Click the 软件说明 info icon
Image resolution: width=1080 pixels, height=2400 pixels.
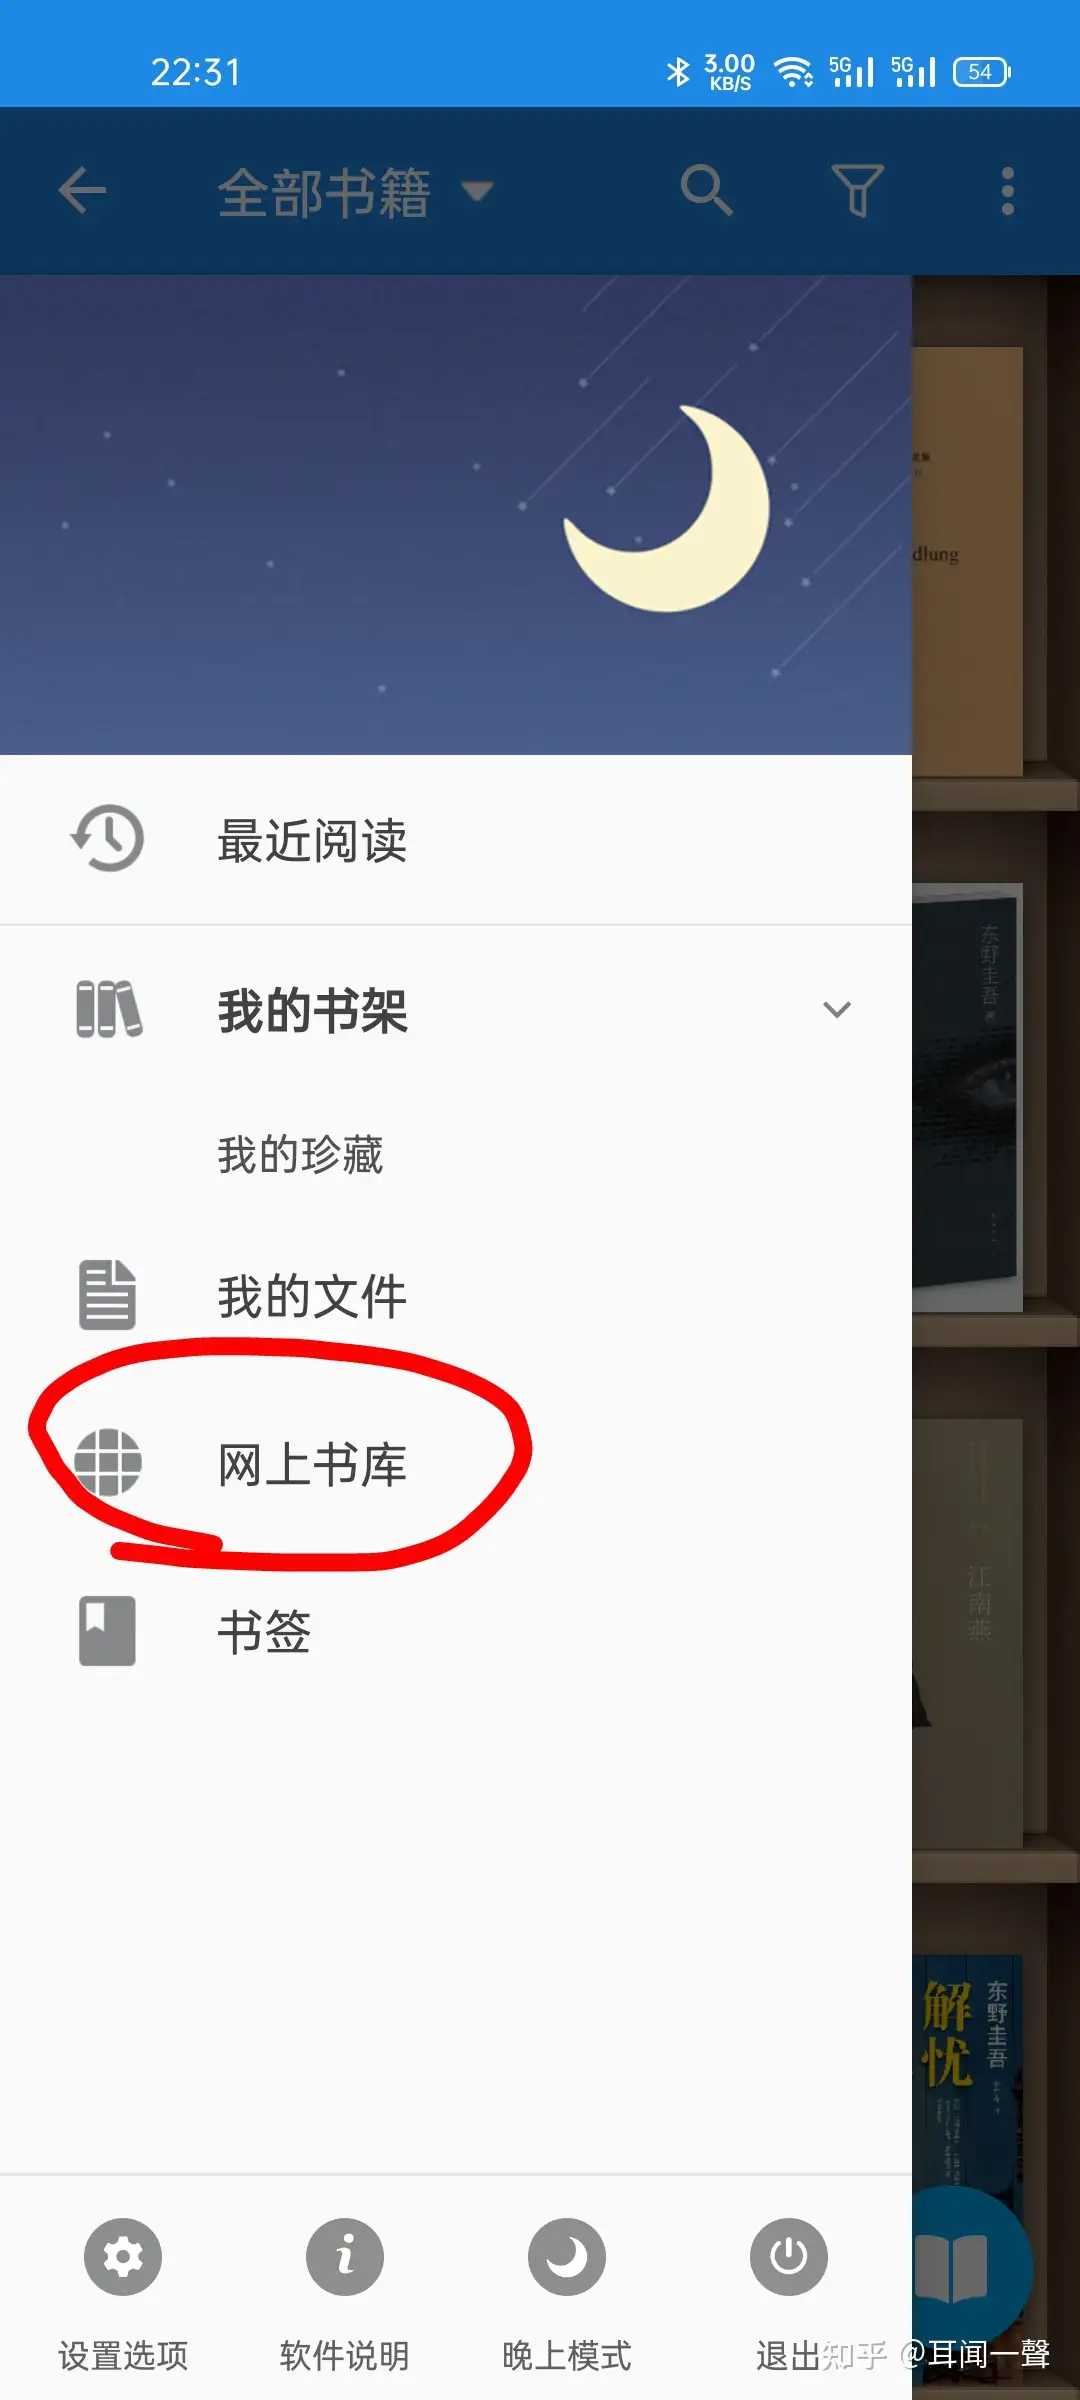click(x=345, y=2257)
